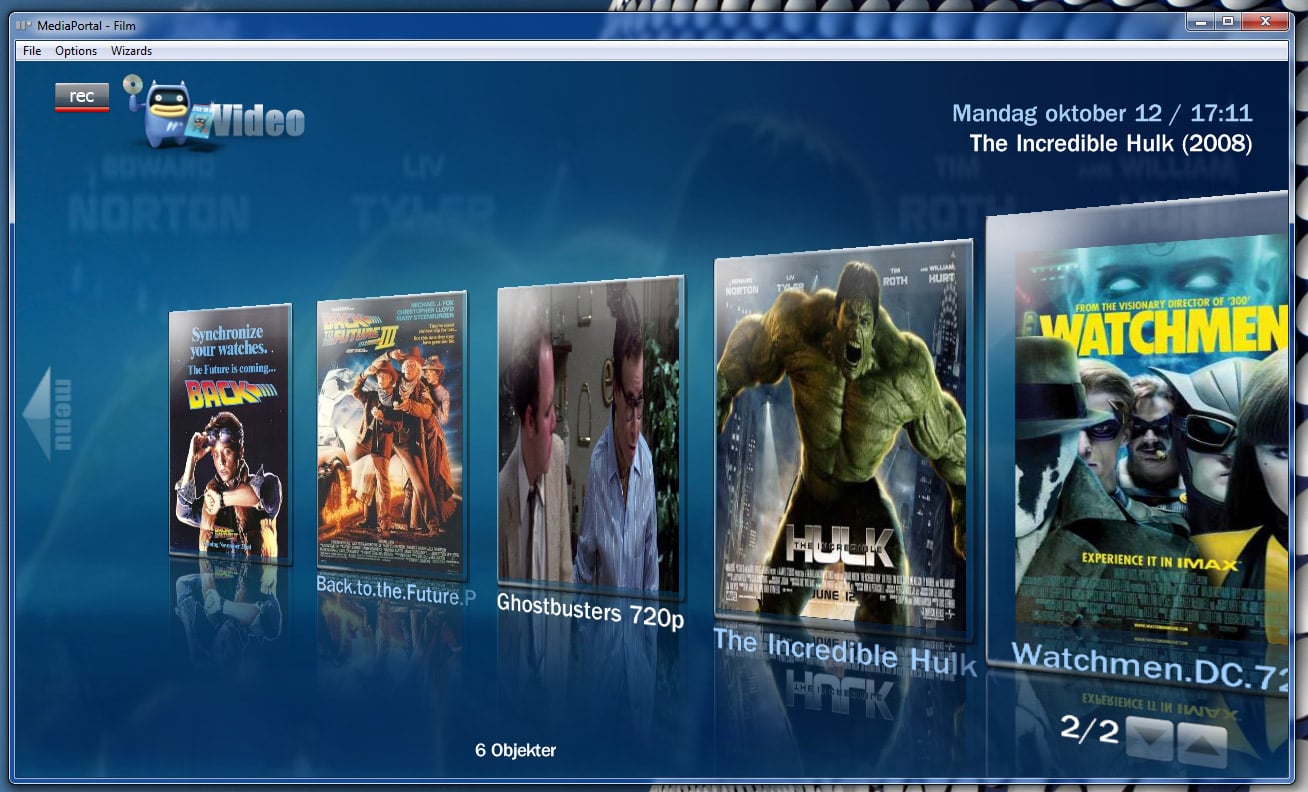Maximize the MediaPortal window
The width and height of the screenshot is (1308, 792).
tap(1228, 21)
